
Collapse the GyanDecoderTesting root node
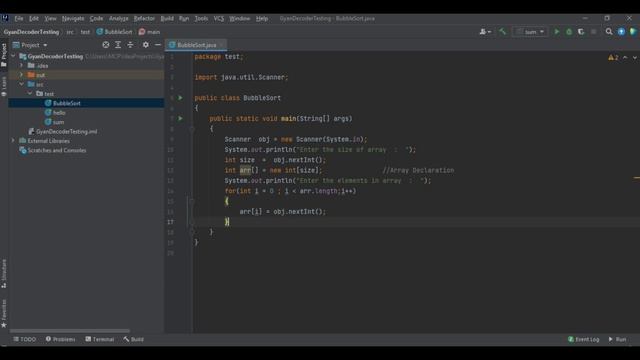click(x=13, y=56)
